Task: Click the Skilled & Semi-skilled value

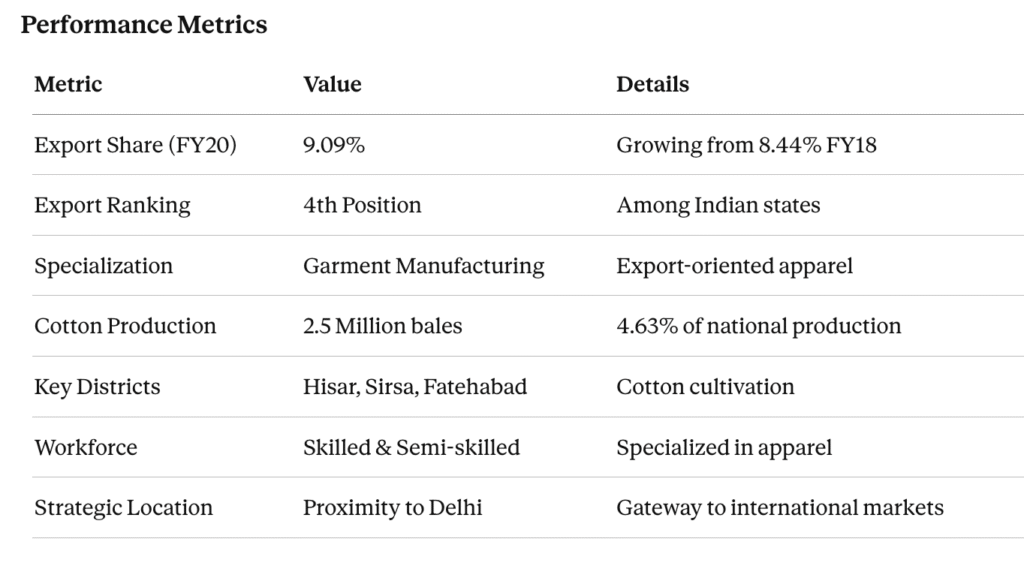Action: tap(411, 447)
